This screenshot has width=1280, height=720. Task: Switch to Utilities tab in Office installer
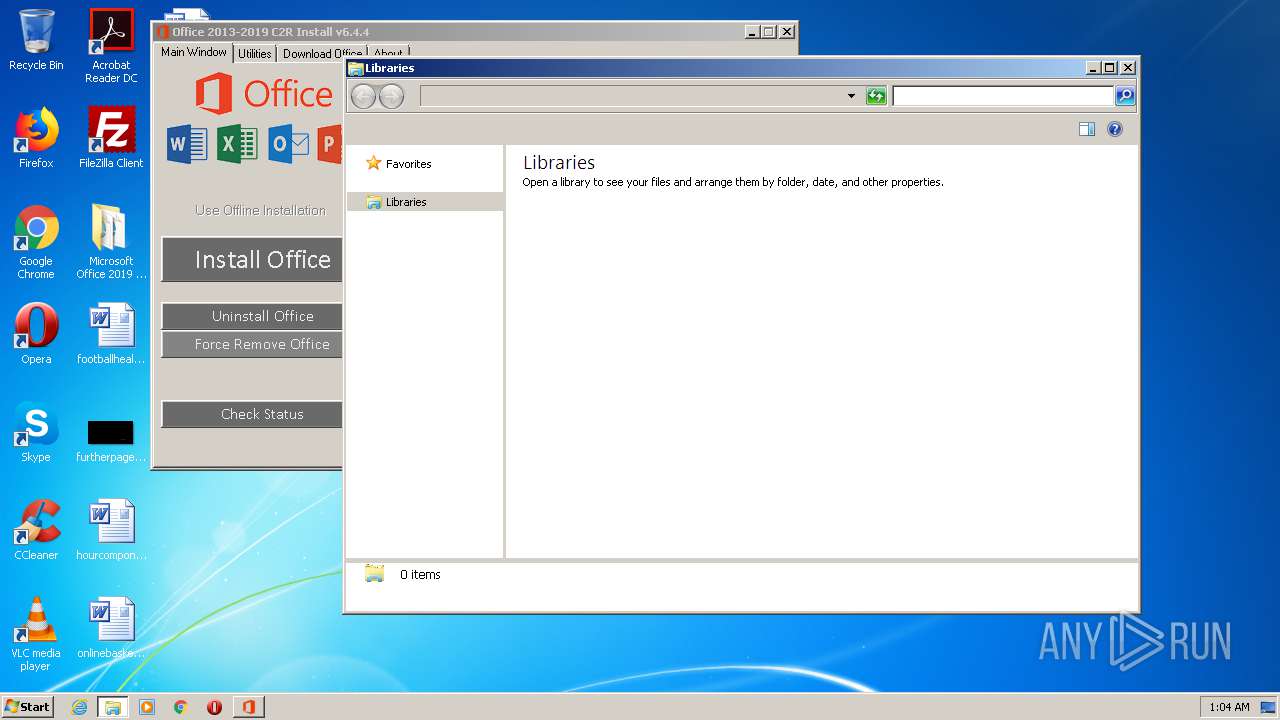point(254,54)
